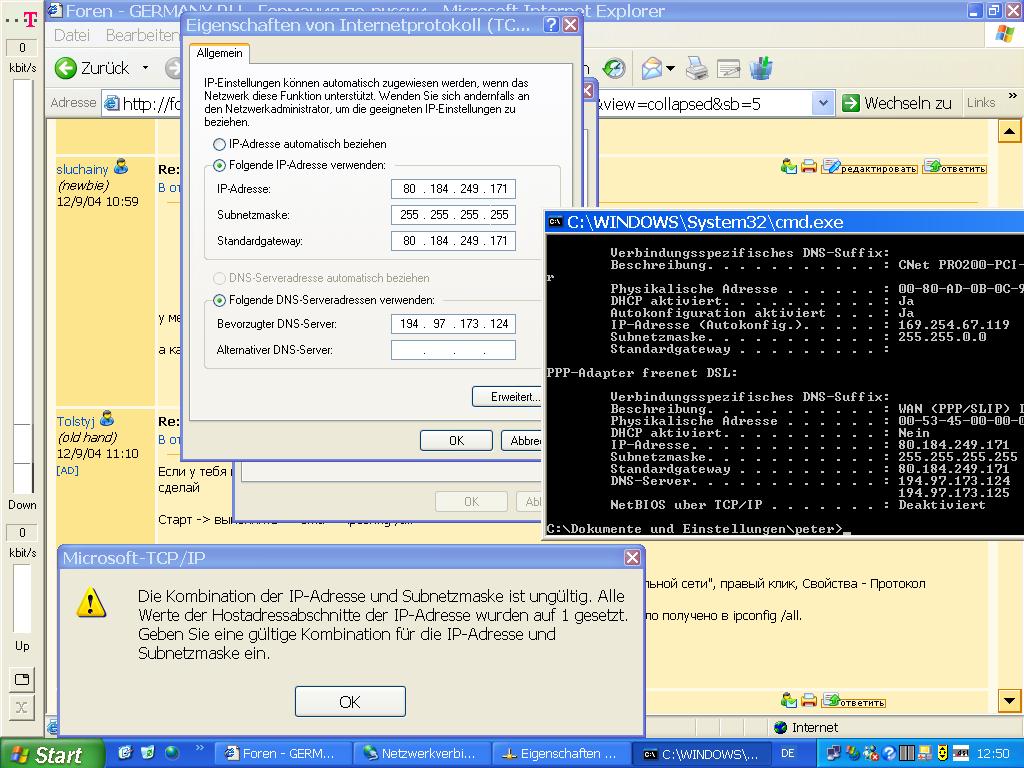Expand the Mail icon dropdown arrow
Screen dimensions: 1024x768
670,68
